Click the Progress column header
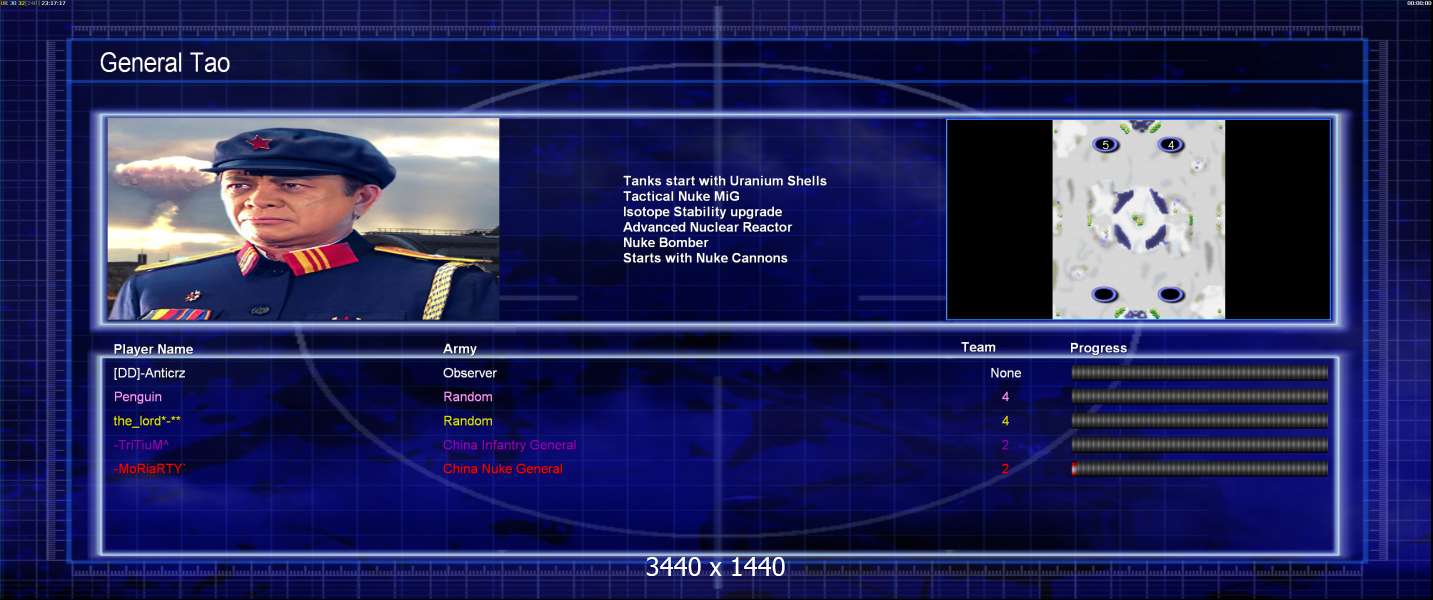 [x=1098, y=348]
